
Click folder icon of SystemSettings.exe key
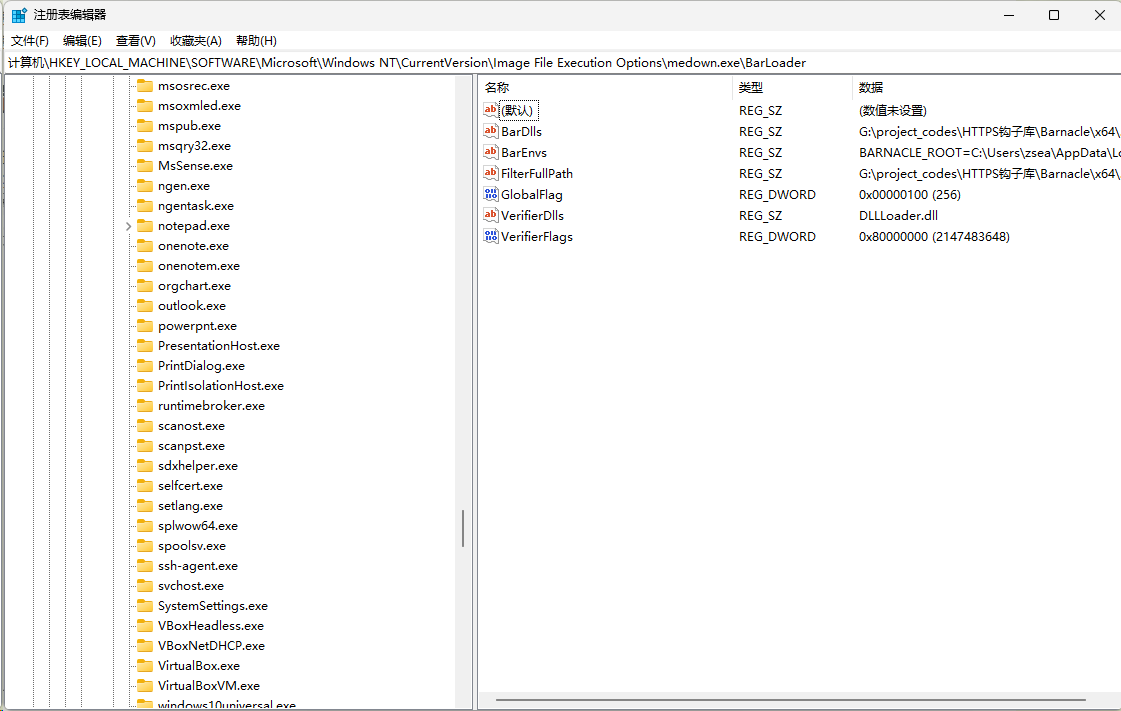tap(145, 606)
